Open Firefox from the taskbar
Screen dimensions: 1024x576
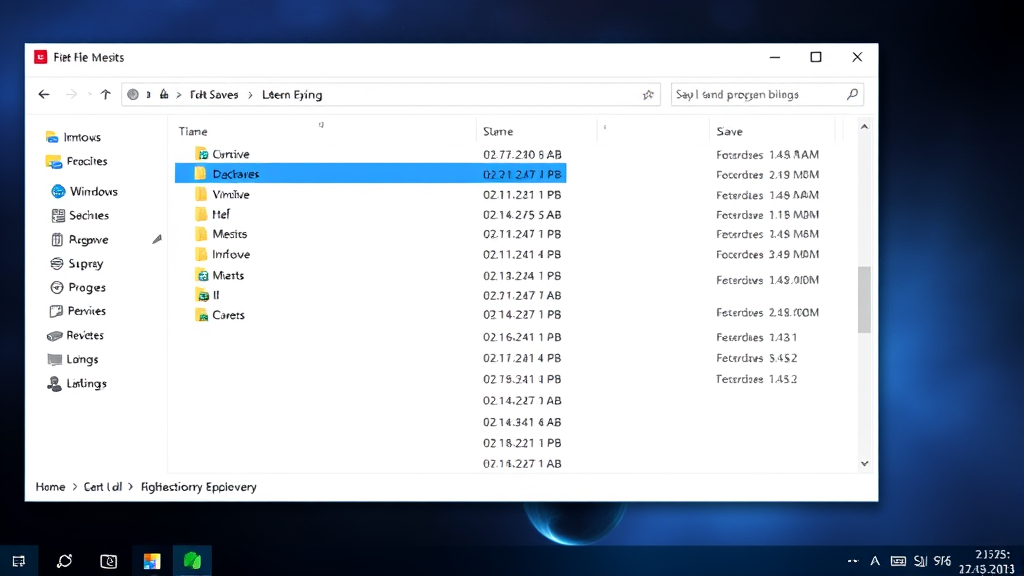152,560
